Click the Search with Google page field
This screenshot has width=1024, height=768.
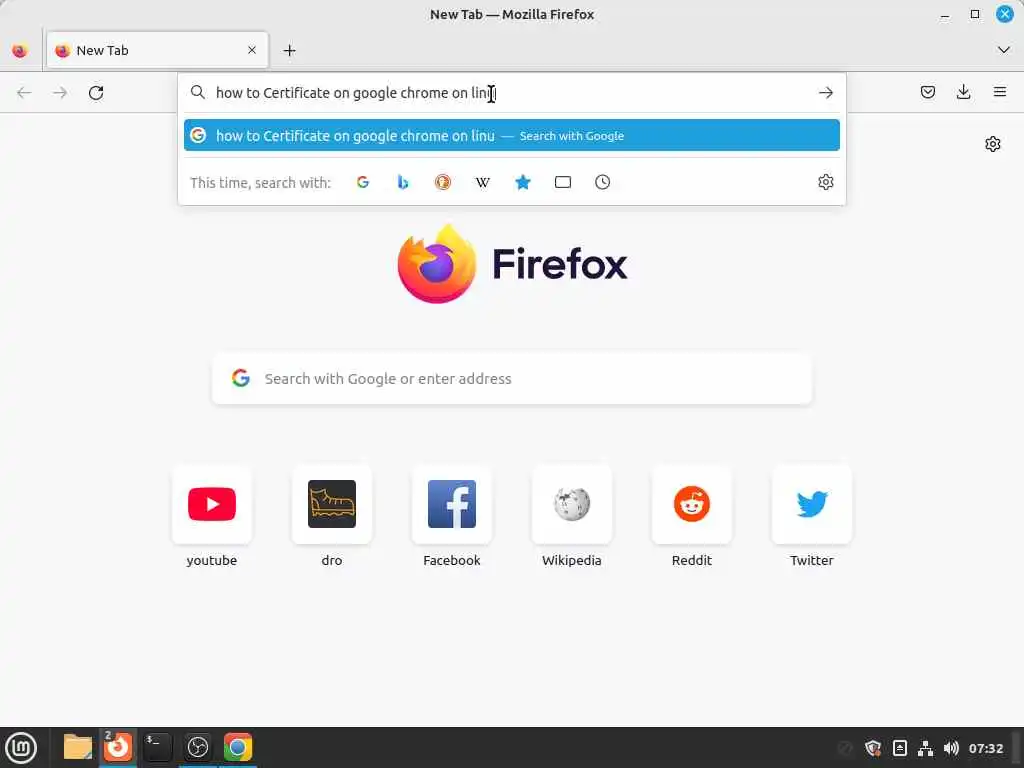512,379
